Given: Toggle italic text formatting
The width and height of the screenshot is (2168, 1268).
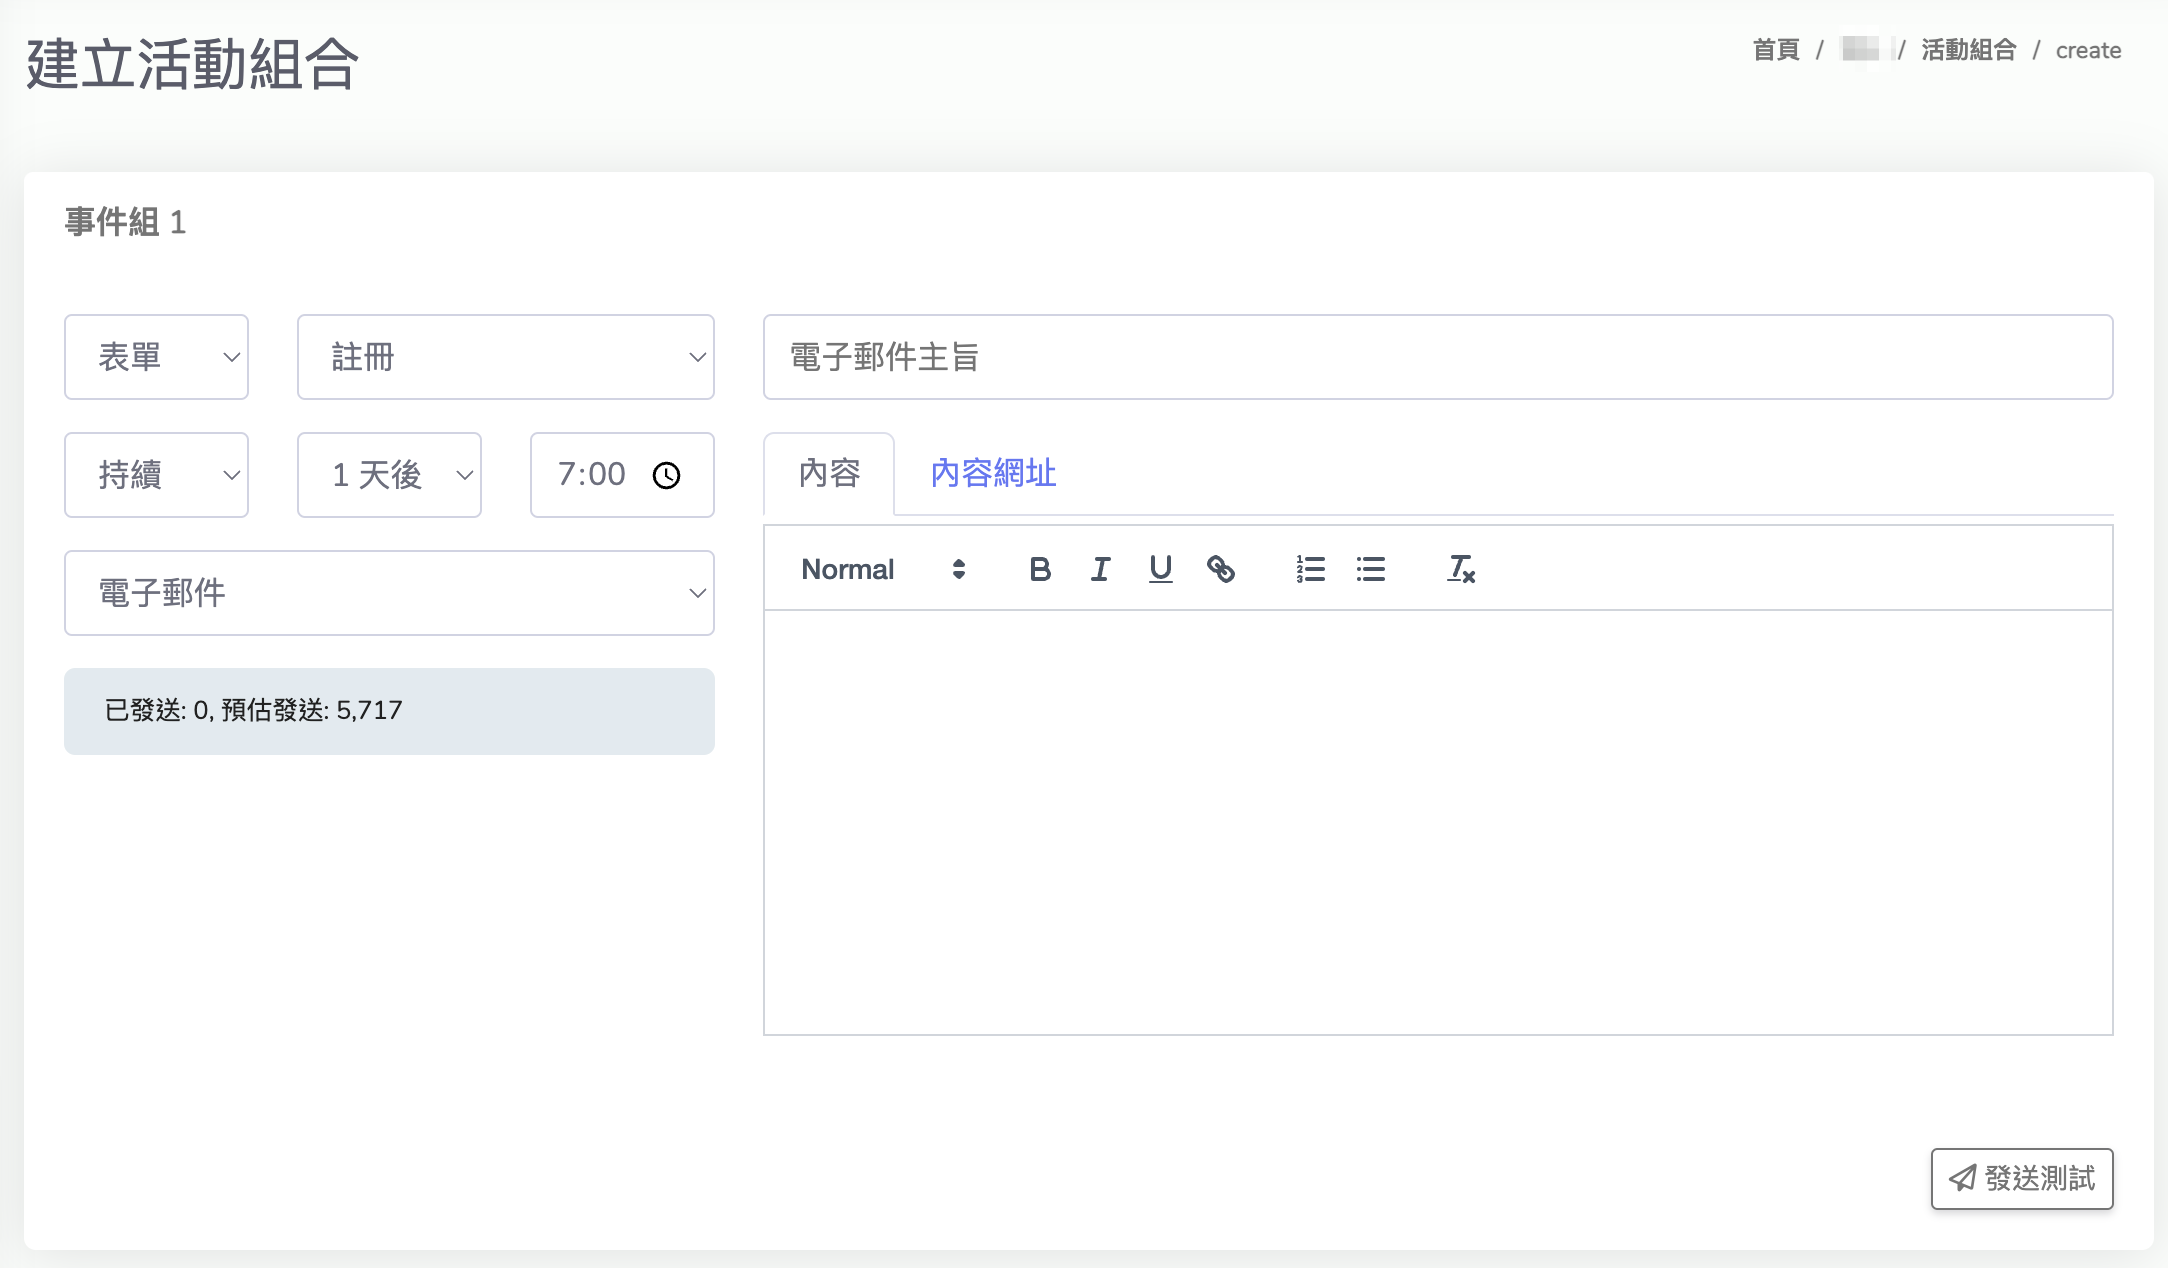Looking at the screenshot, I should [1100, 569].
